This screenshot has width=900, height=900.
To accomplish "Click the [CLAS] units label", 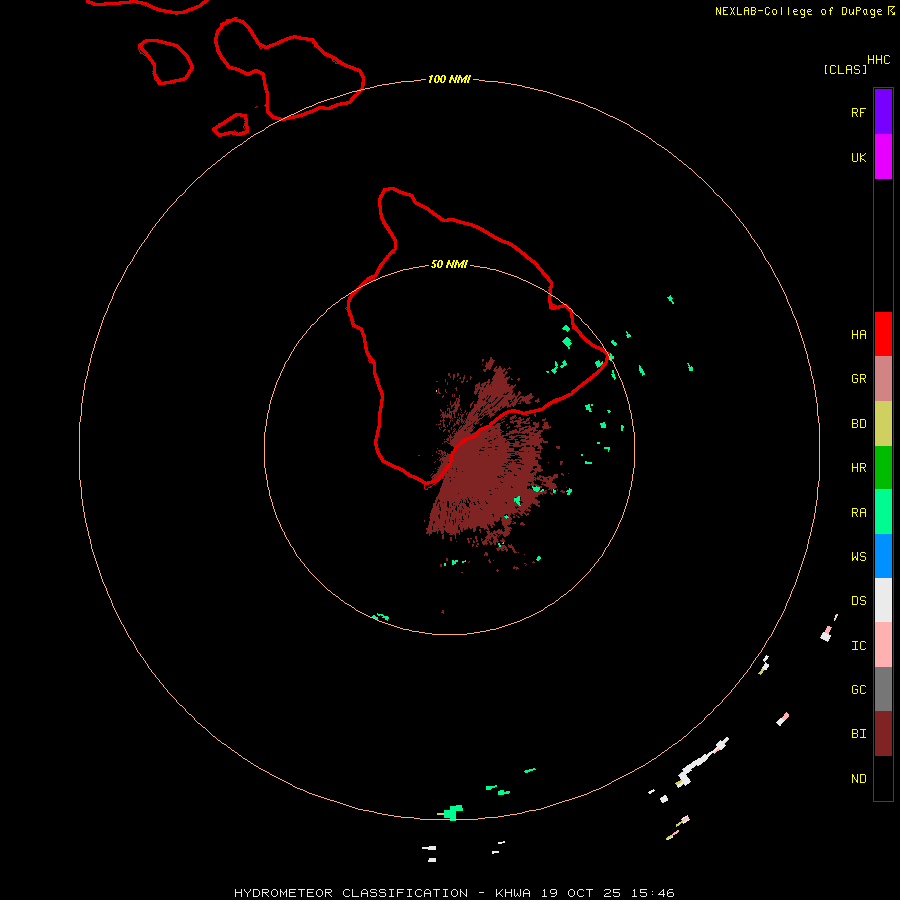I will click(845, 69).
